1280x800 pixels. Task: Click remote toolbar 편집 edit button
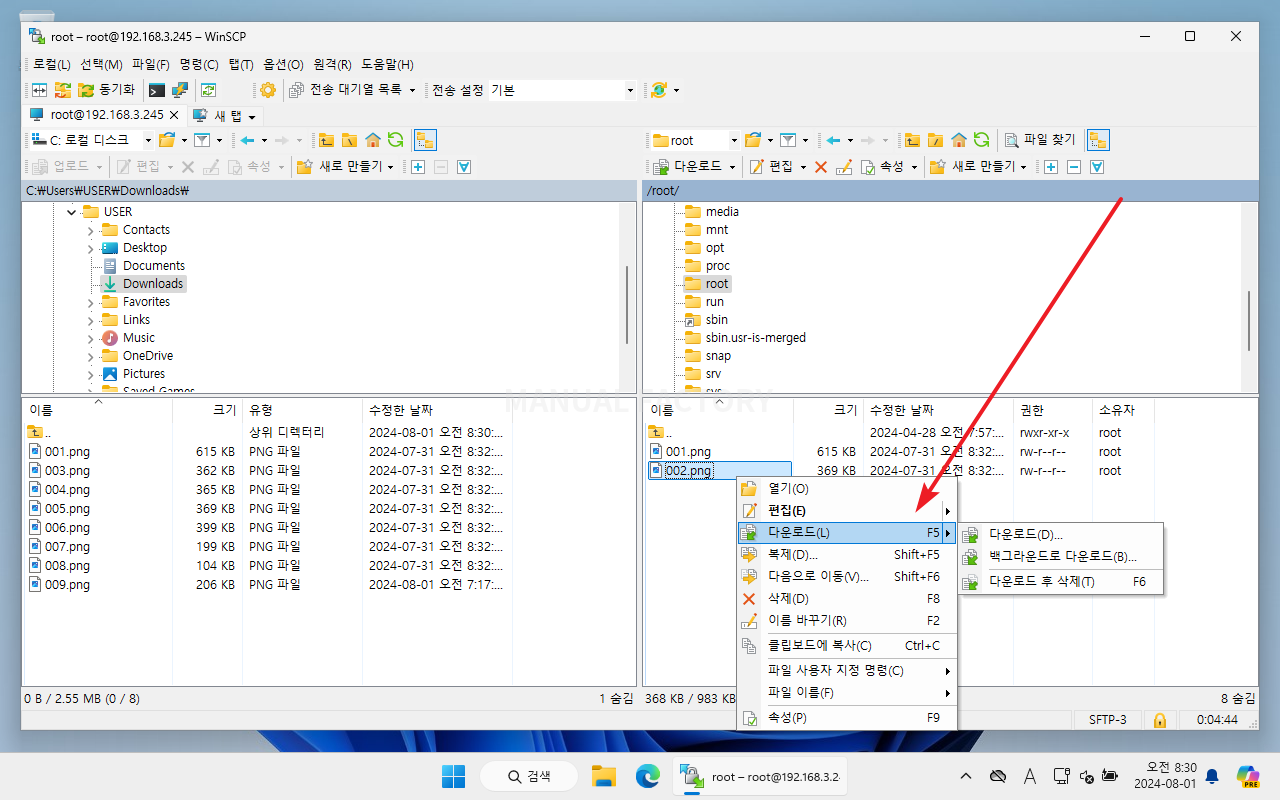click(770, 167)
